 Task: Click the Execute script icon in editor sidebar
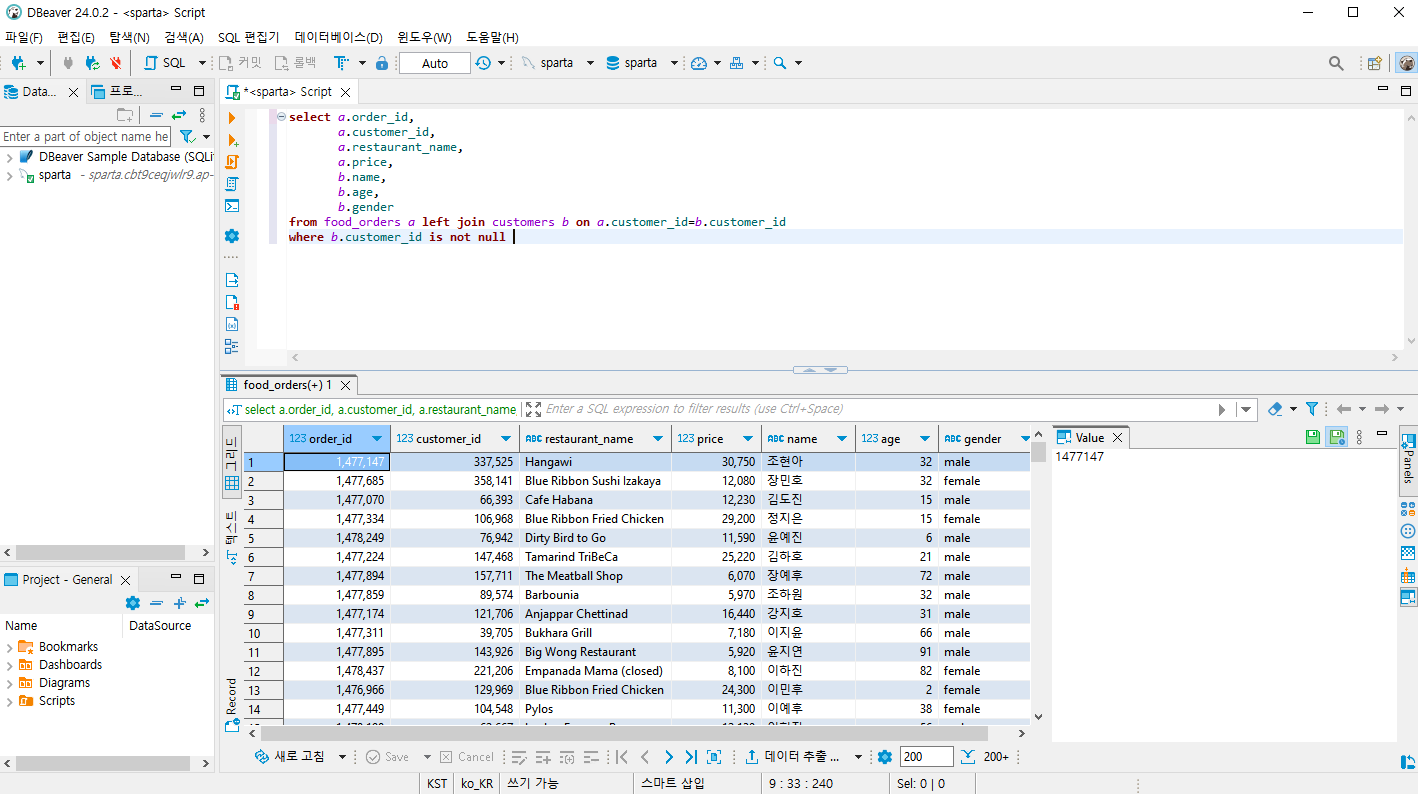(x=232, y=162)
